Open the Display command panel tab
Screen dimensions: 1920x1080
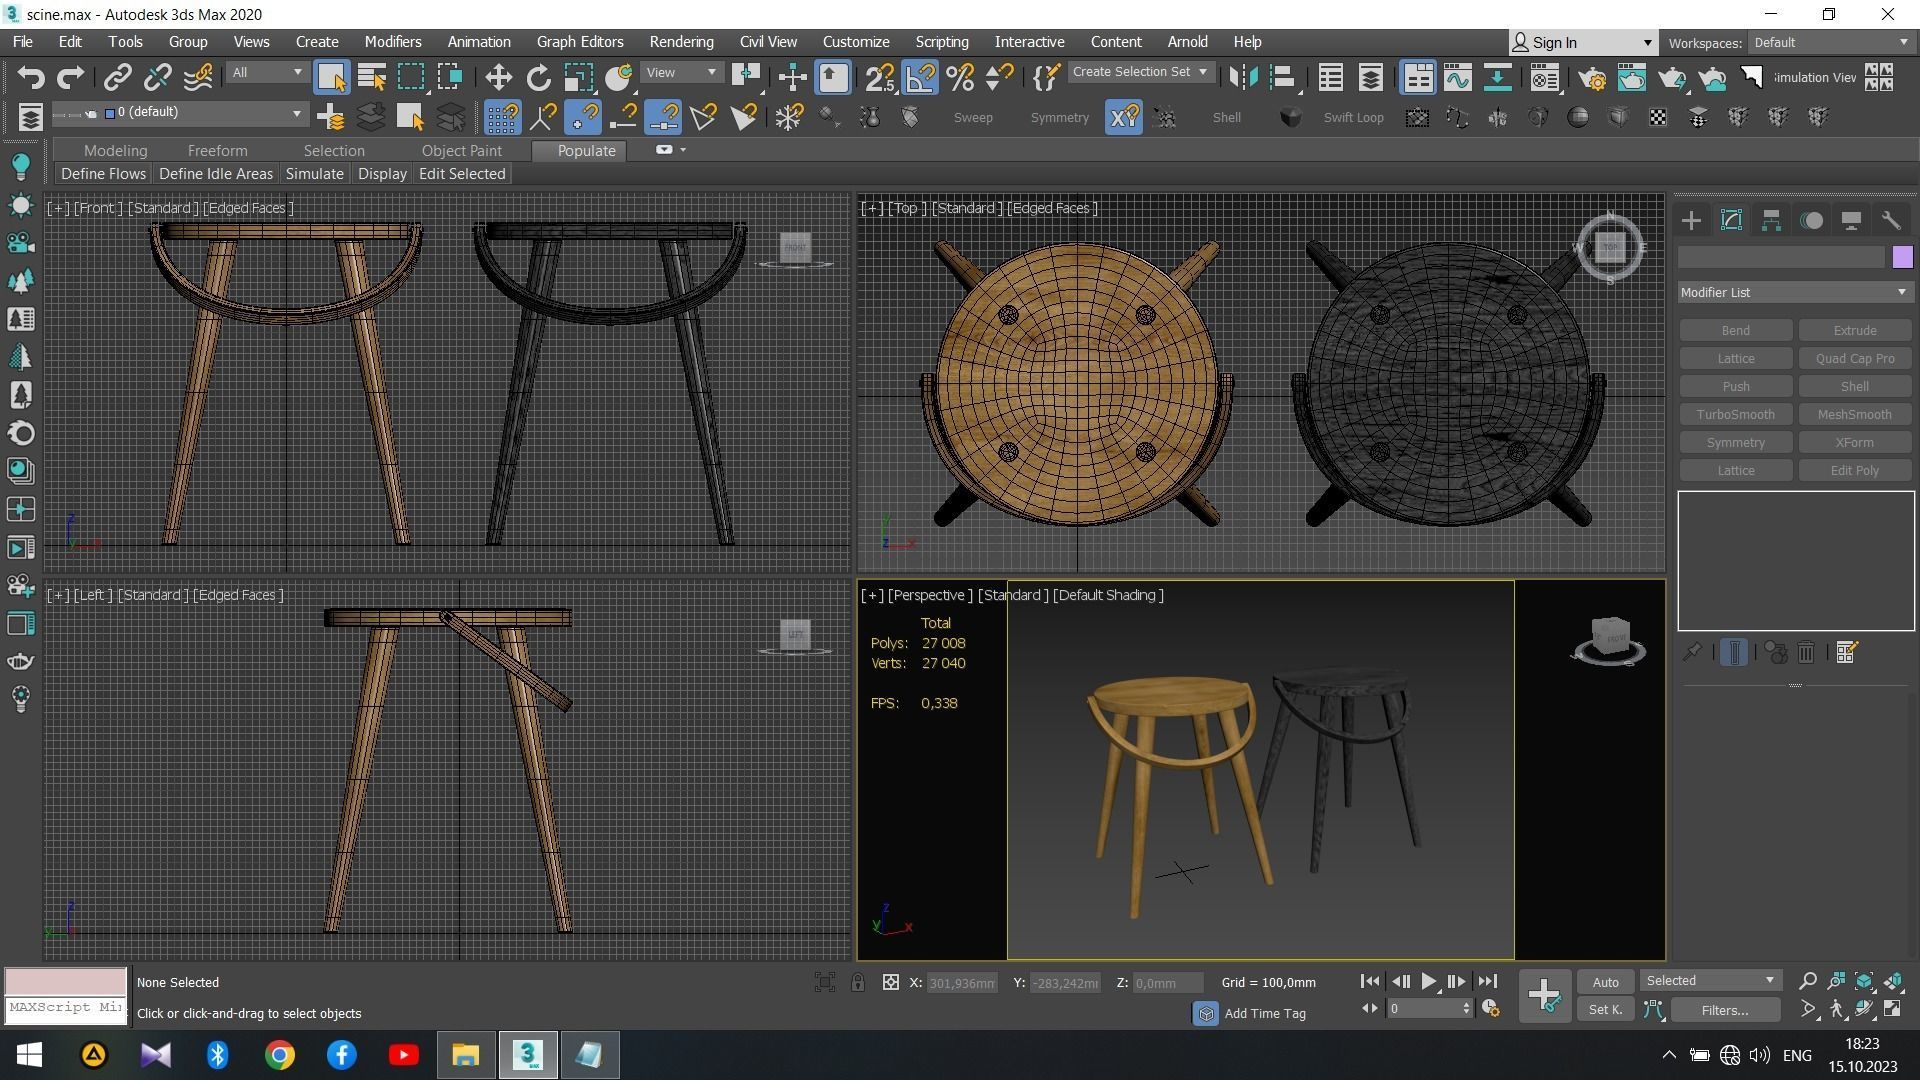(x=1851, y=221)
